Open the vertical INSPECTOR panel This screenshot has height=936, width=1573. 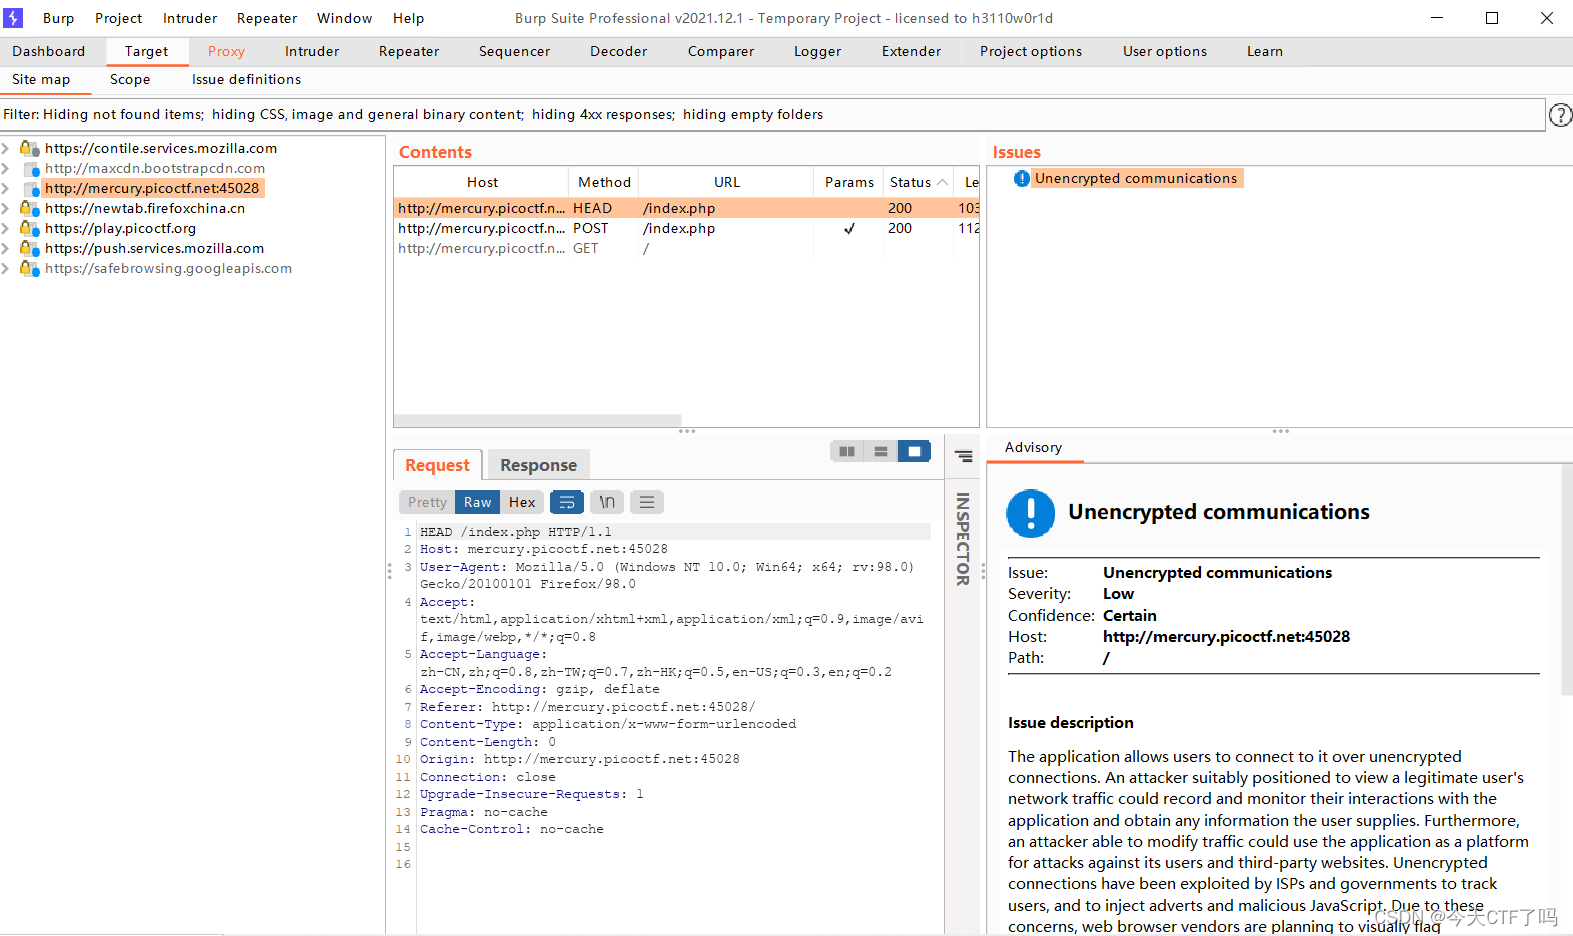tap(963, 539)
